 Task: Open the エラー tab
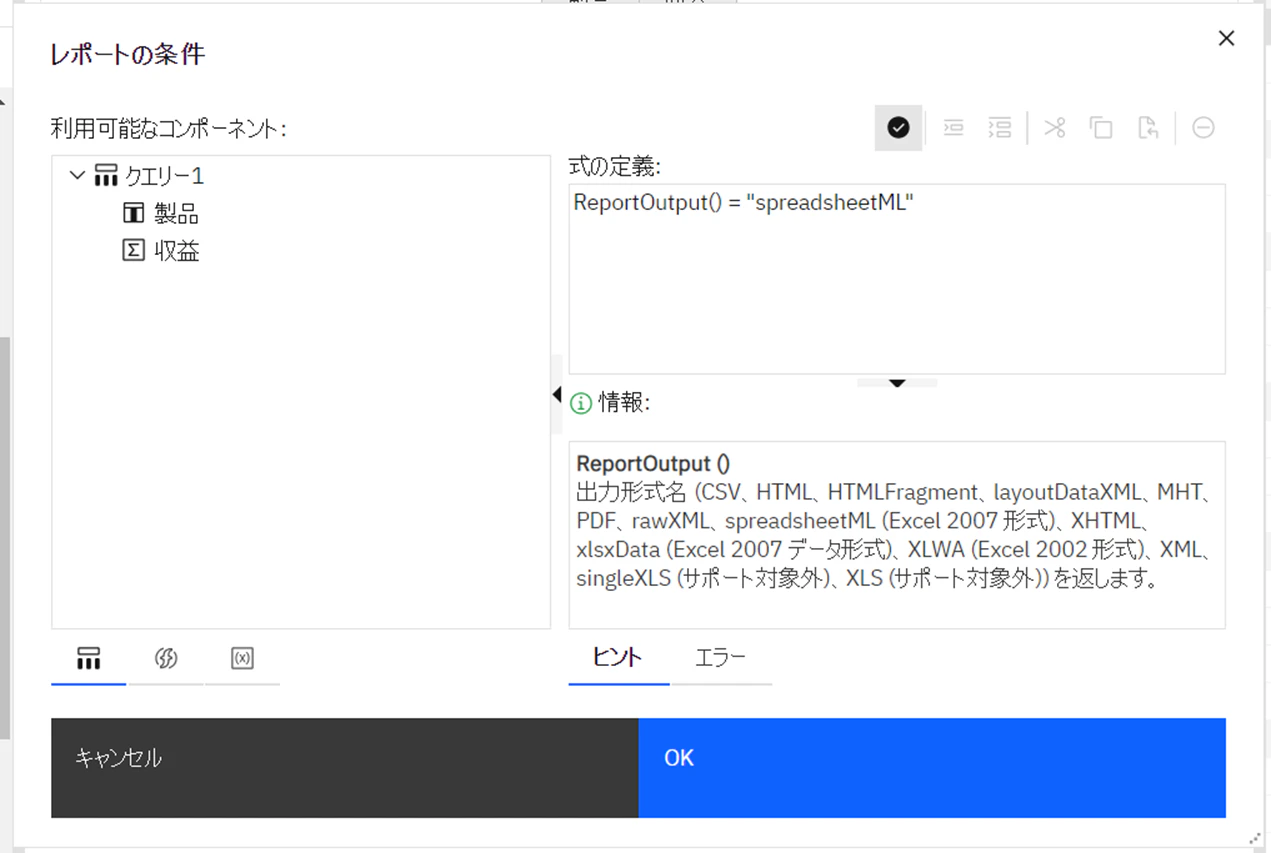click(x=721, y=658)
